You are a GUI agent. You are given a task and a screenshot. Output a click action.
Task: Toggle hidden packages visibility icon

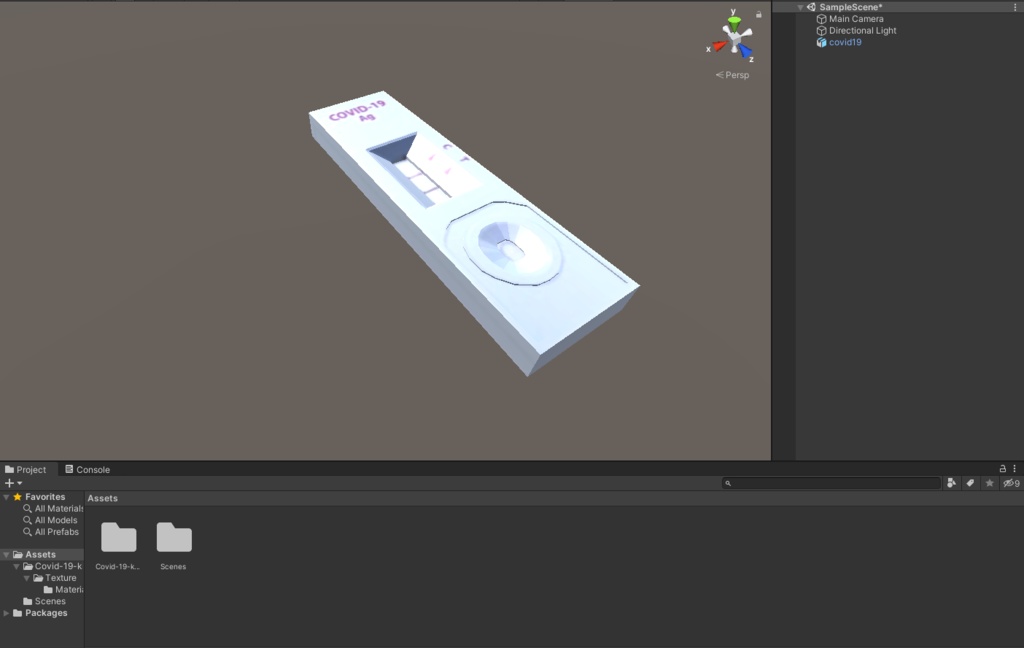1011,483
